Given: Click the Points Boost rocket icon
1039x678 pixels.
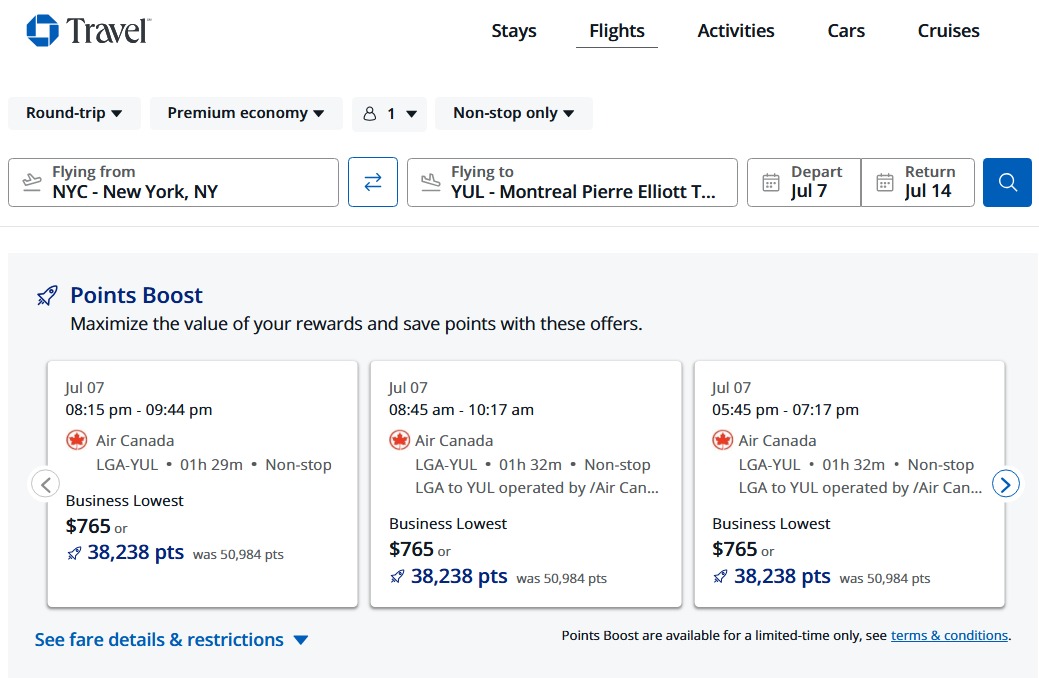Looking at the screenshot, I should point(47,295).
